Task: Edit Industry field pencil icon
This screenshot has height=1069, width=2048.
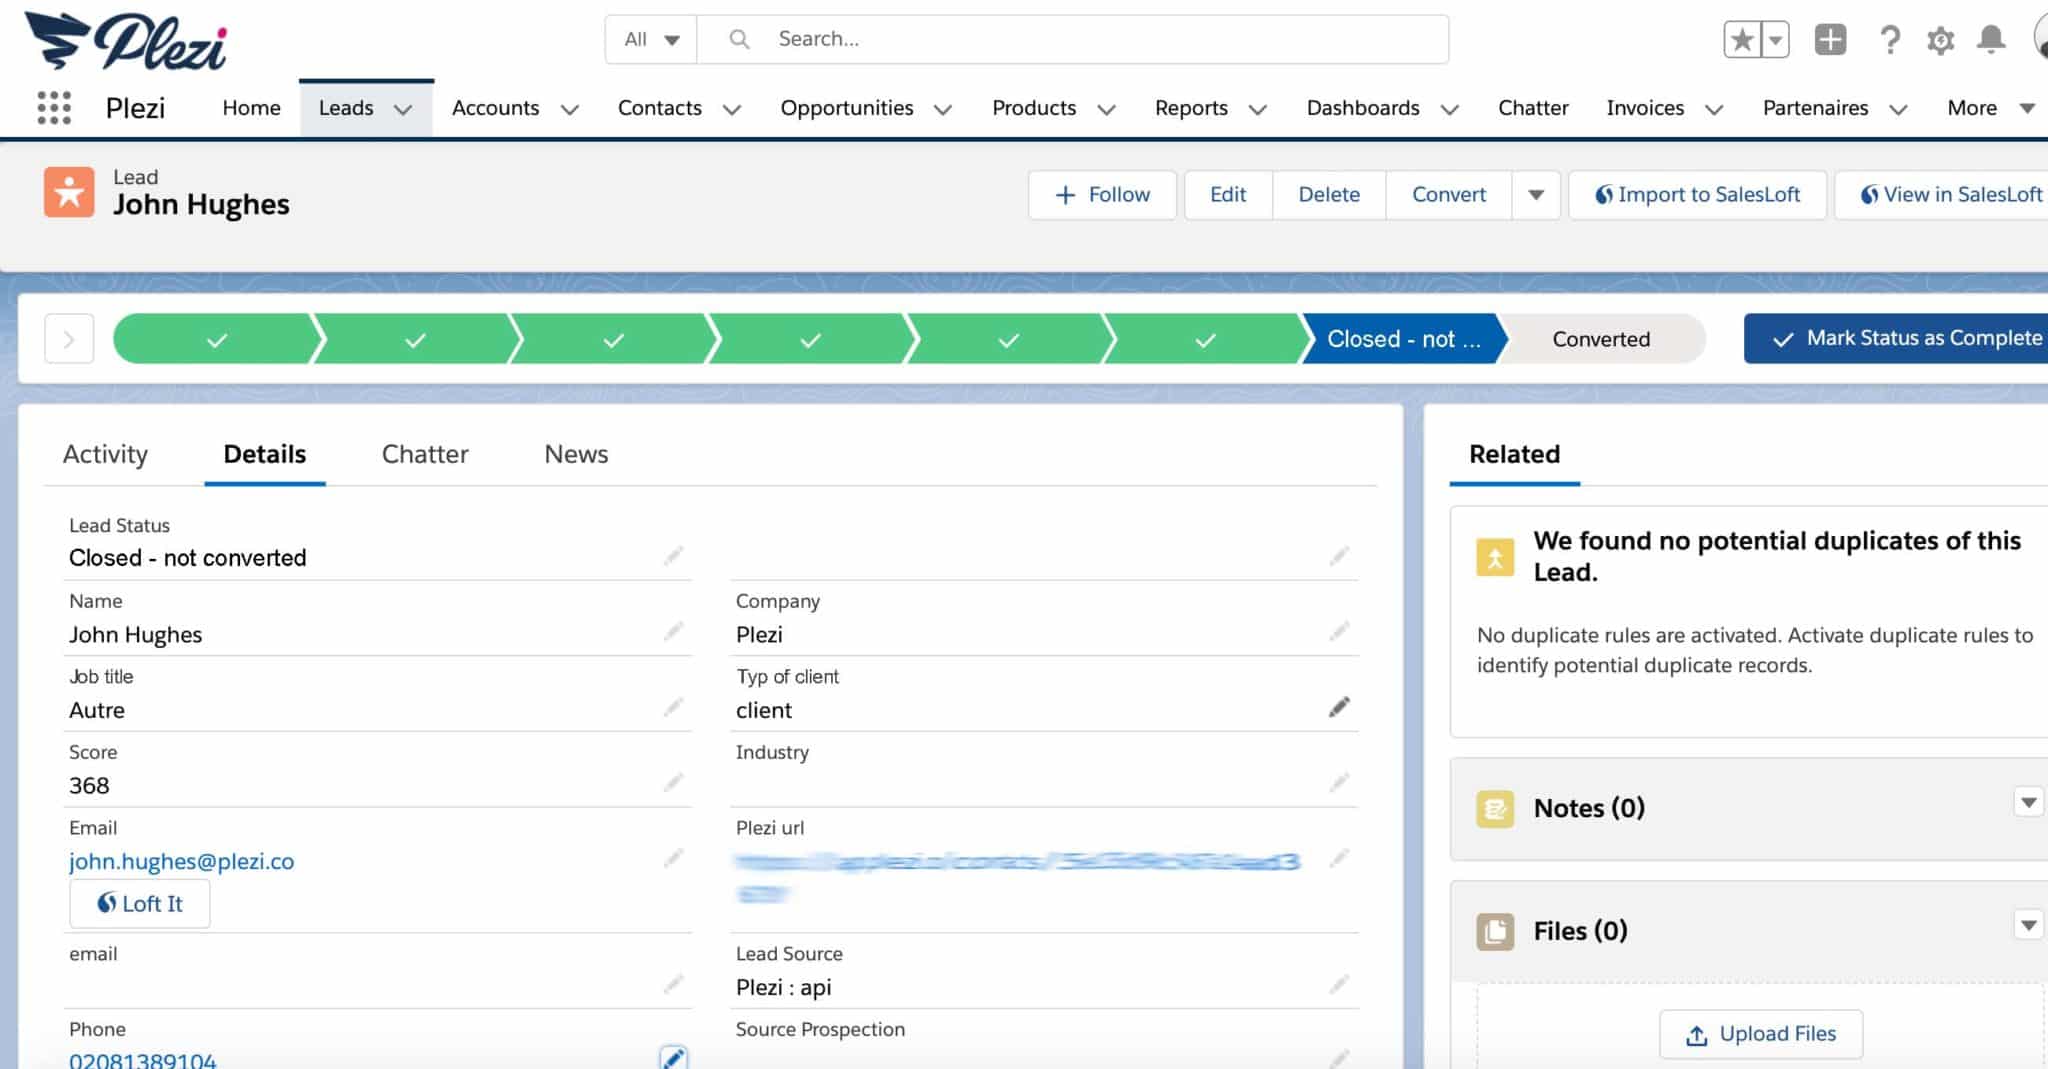Action: [1339, 783]
